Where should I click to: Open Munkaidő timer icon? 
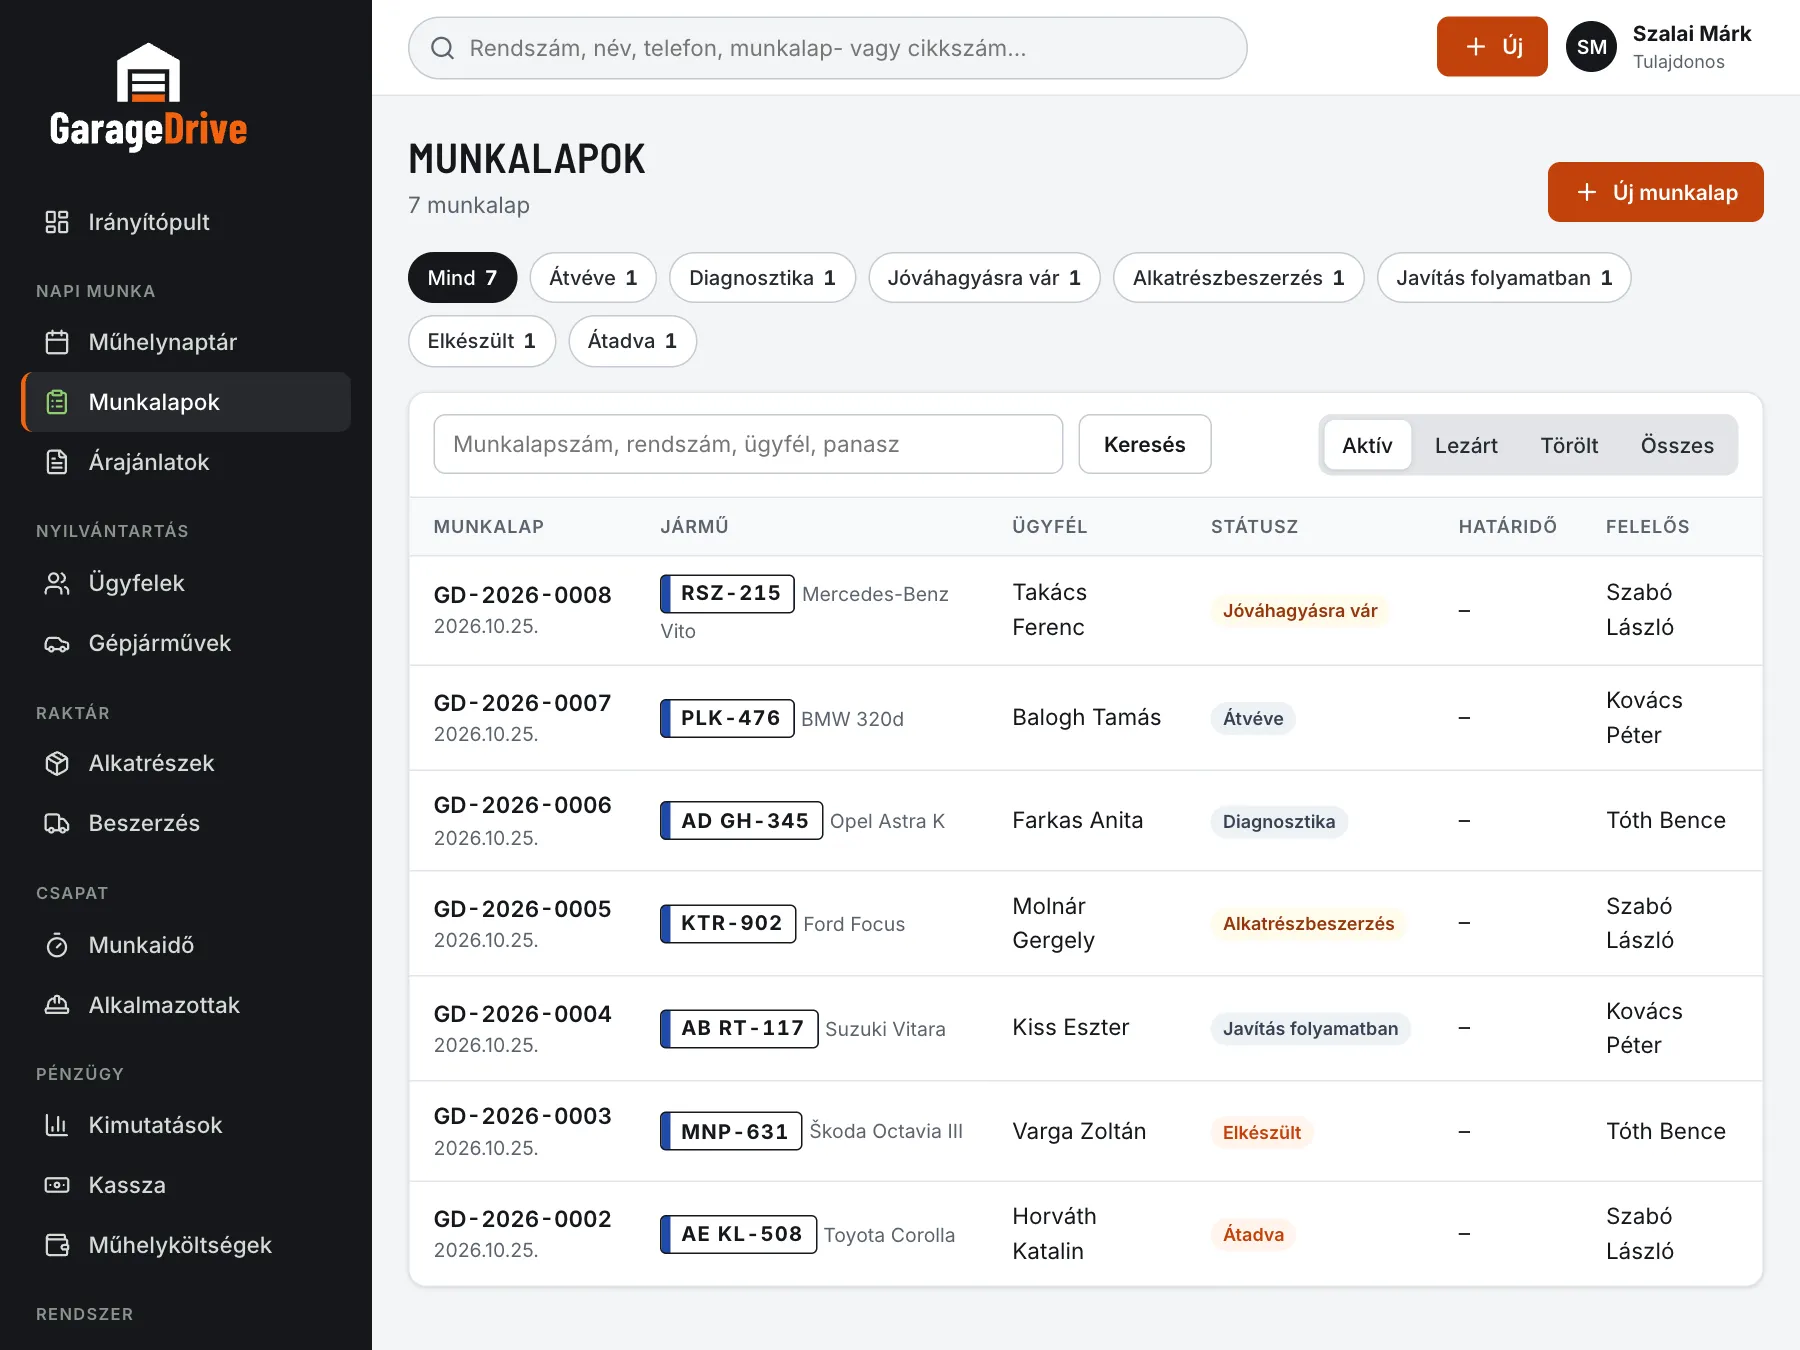coord(57,945)
